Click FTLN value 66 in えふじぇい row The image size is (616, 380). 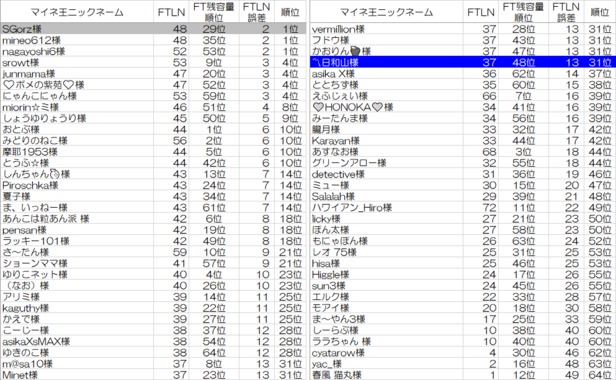point(480,96)
